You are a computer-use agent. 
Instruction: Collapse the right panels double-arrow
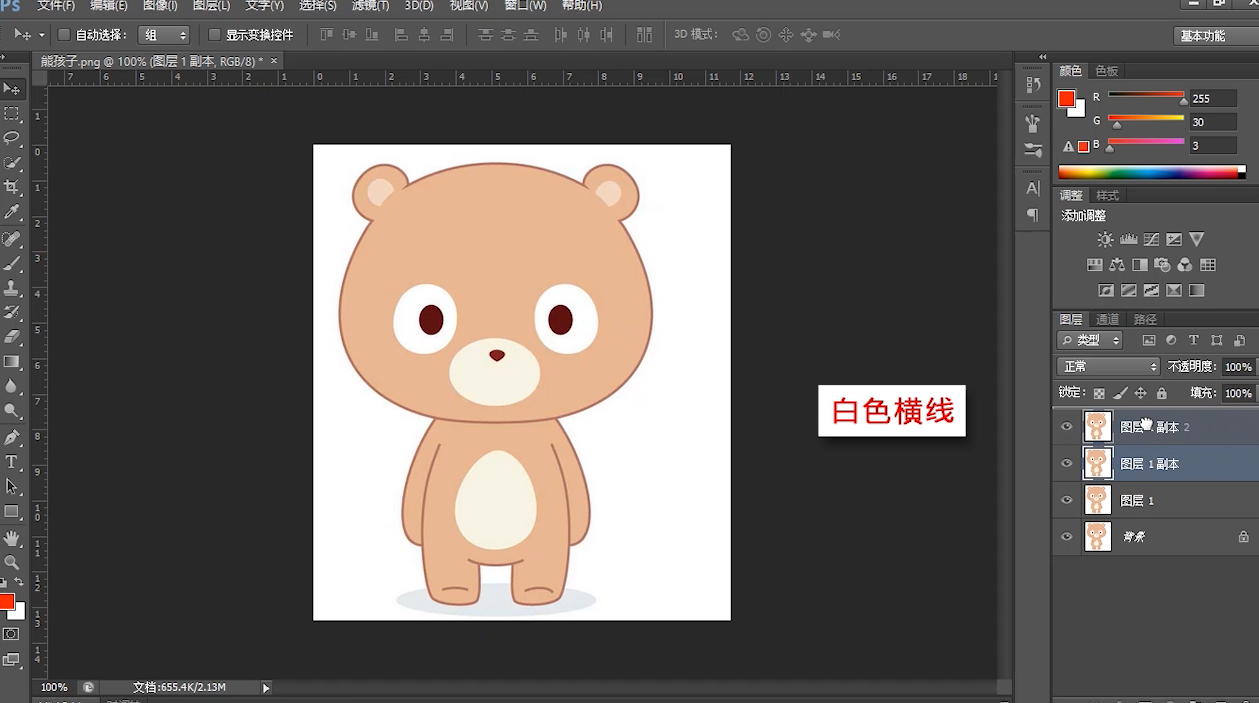pyautogui.click(x=1043, y=57)
